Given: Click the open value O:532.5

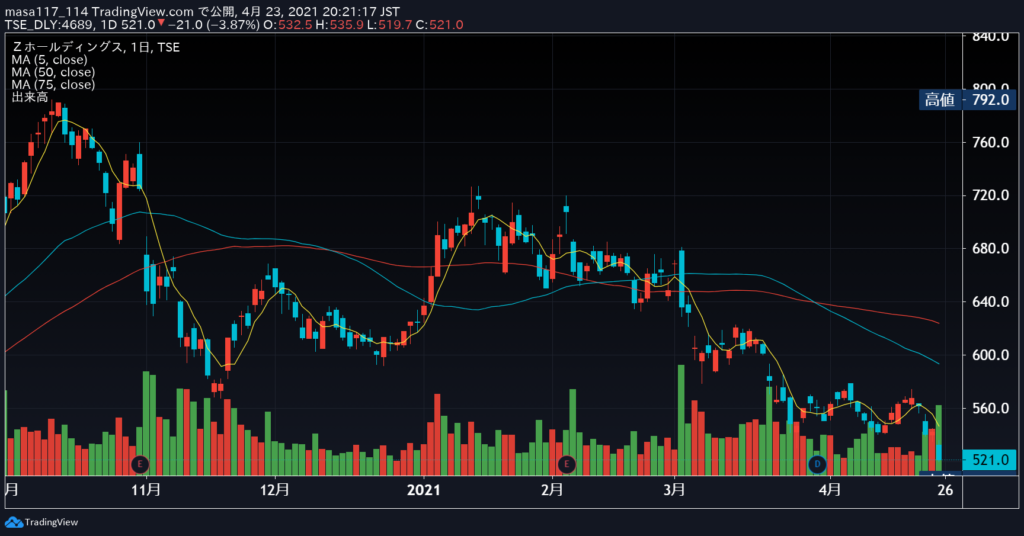Looking at the screenshot, I should click(287, 25).
